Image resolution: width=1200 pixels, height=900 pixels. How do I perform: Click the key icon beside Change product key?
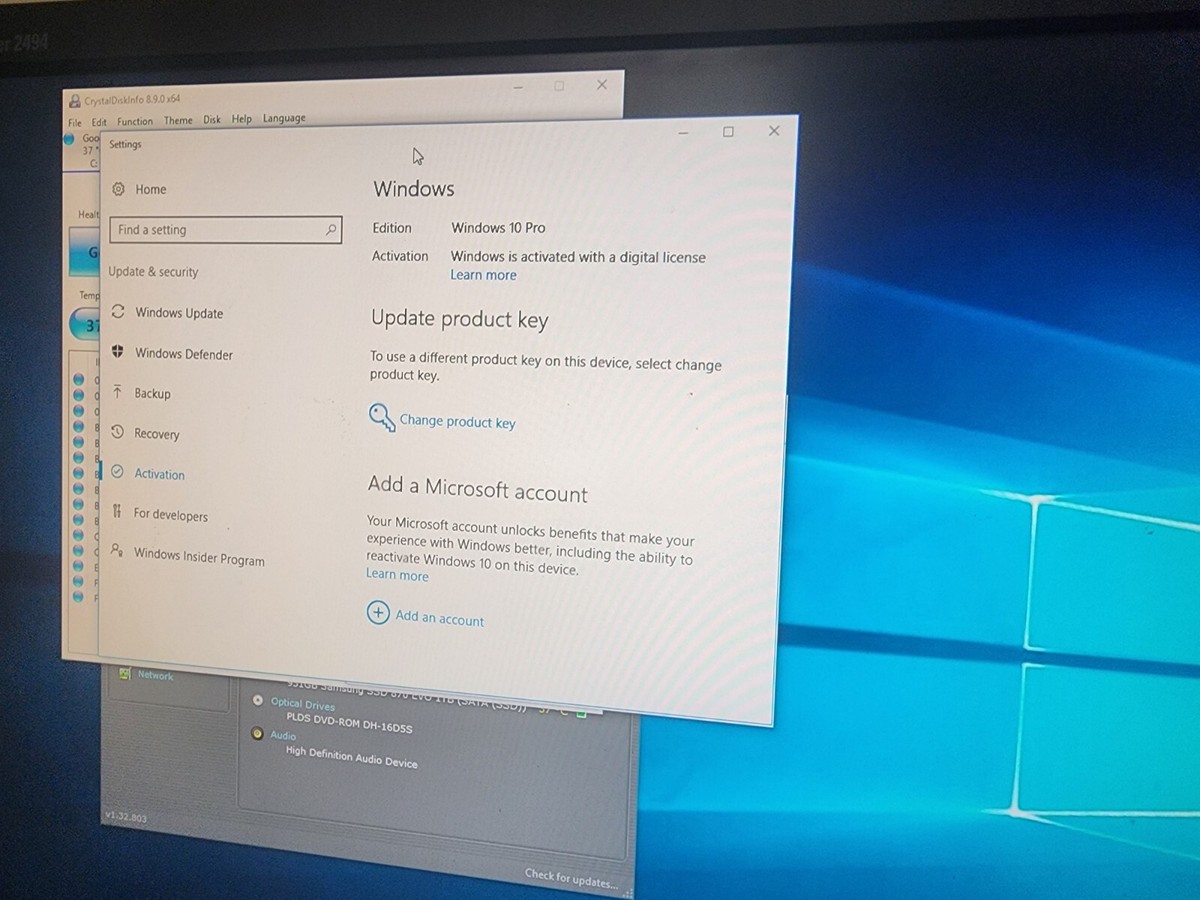382,418
